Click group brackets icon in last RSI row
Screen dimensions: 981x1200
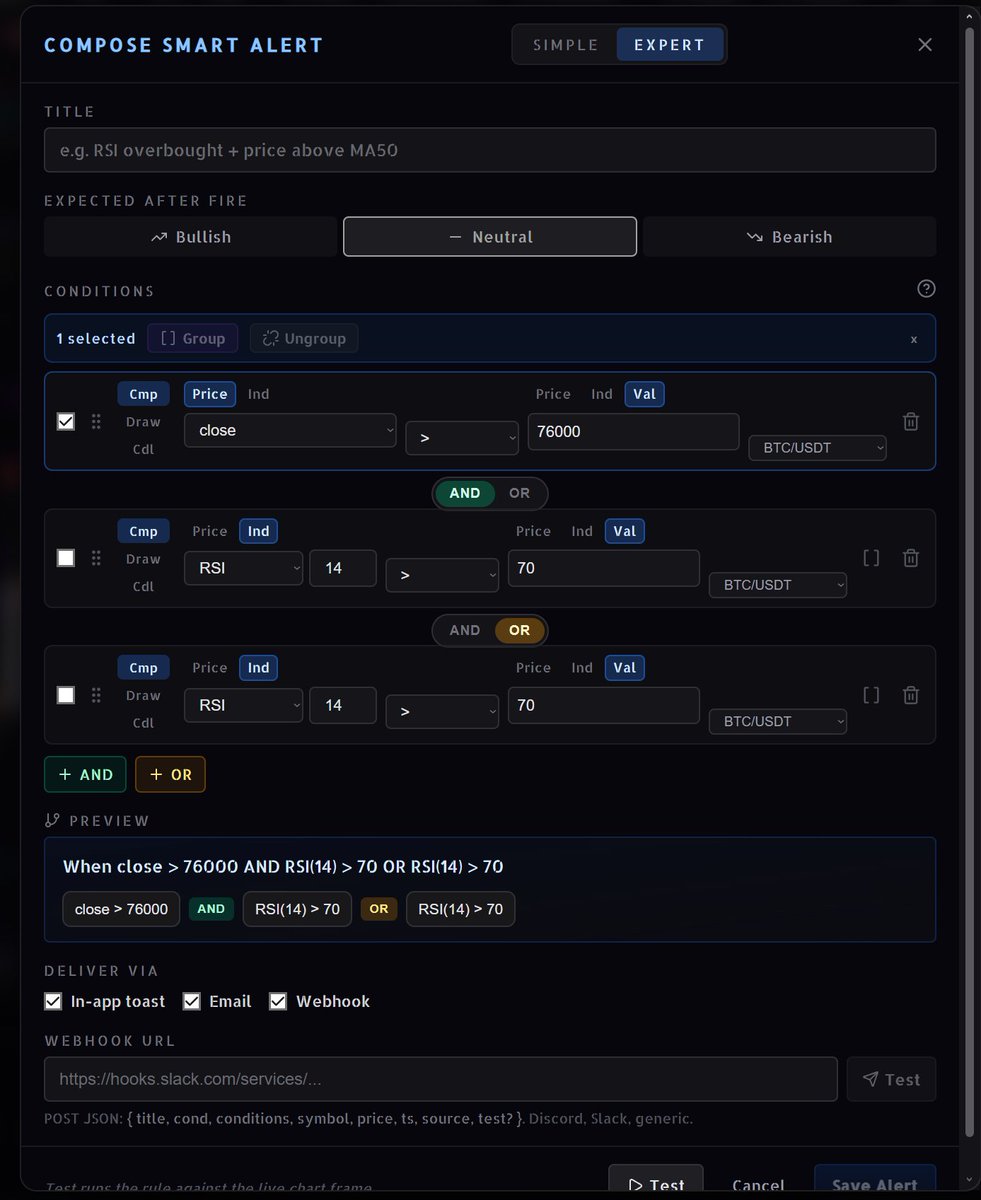(871, 695)
